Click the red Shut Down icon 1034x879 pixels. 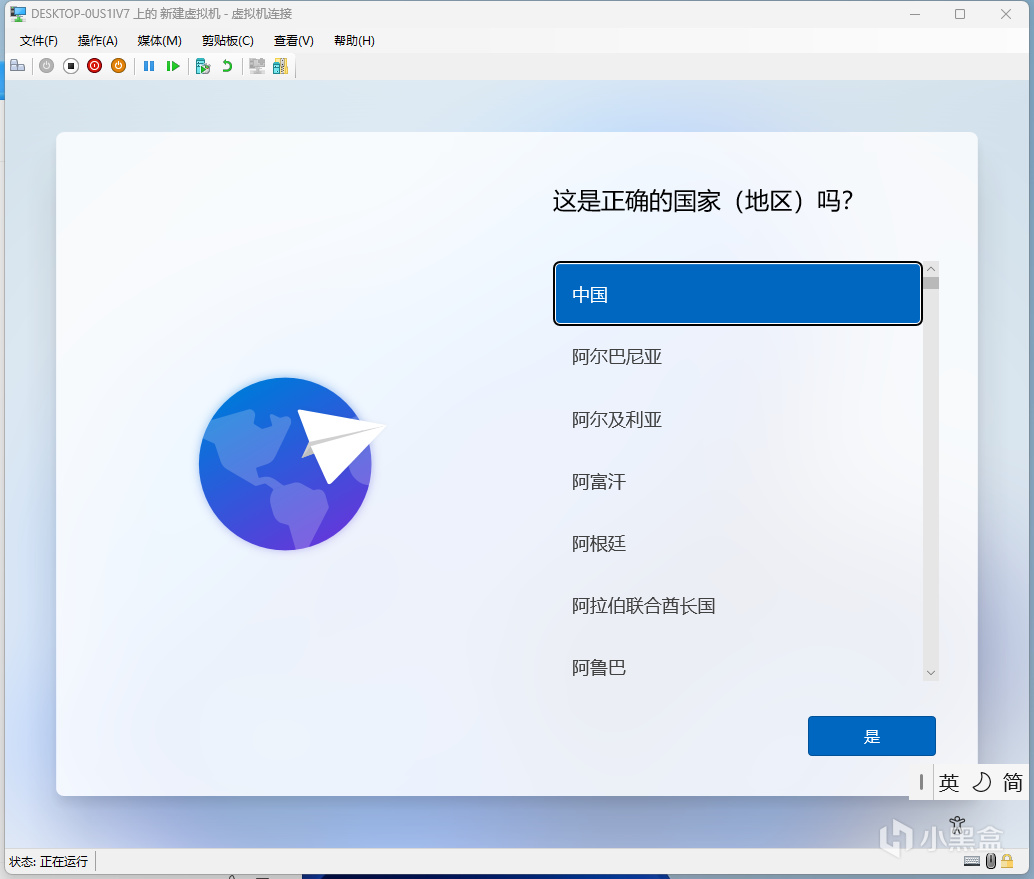[94, 66]
